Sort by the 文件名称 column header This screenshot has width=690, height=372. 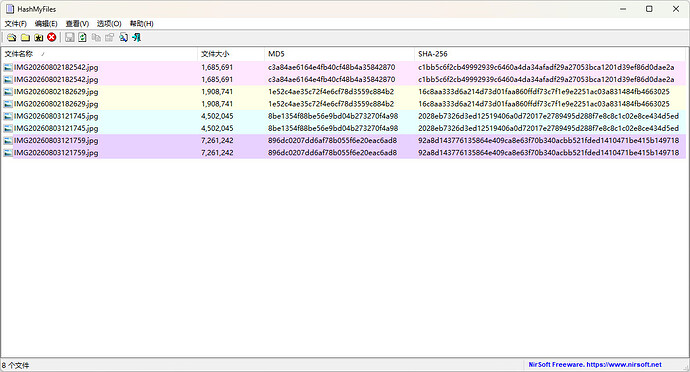(x=99, y=54)
